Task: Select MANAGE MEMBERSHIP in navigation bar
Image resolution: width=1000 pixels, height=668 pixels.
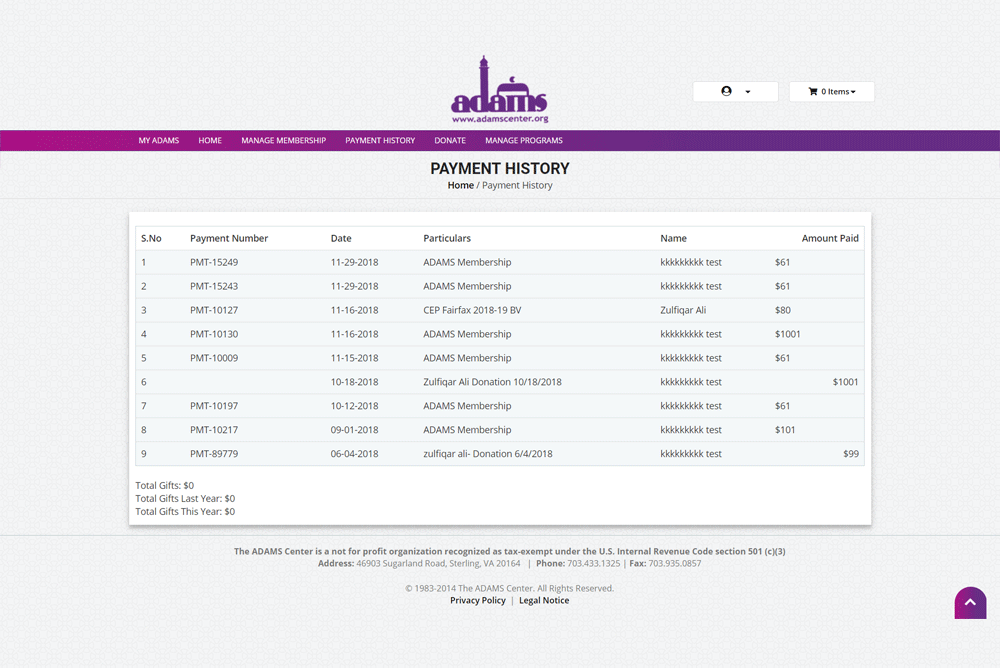Action: click(283, 140)
